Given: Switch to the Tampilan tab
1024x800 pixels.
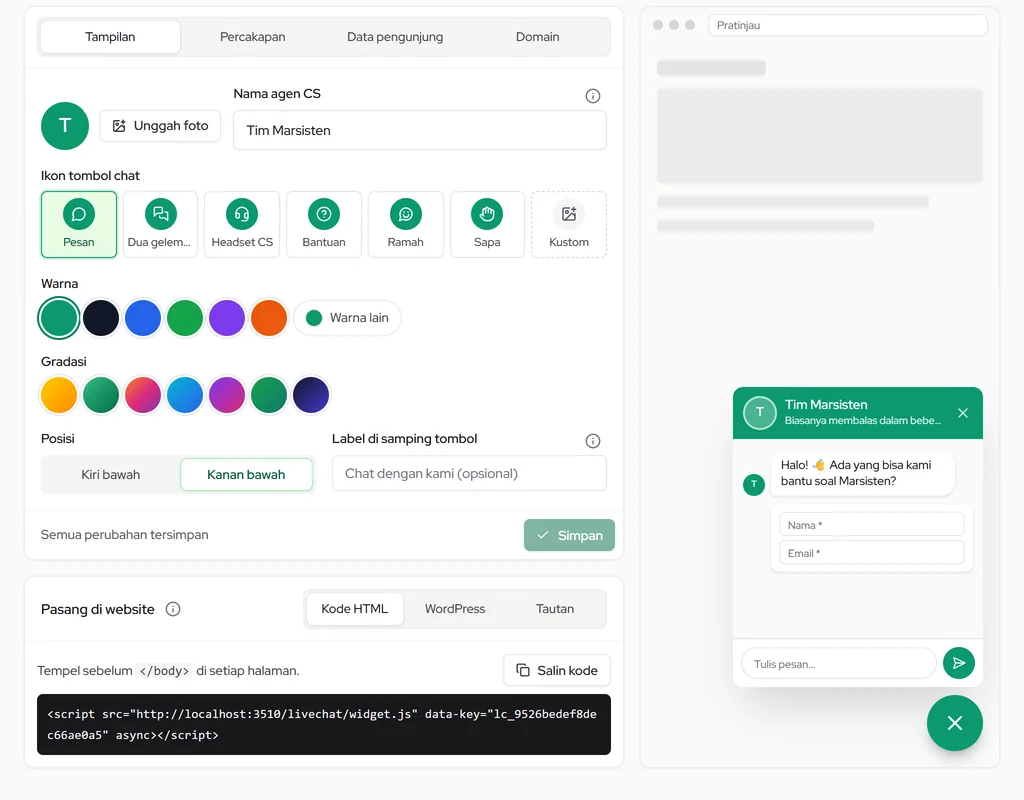Looking at the screenshot, I should [x=110, y=37].
